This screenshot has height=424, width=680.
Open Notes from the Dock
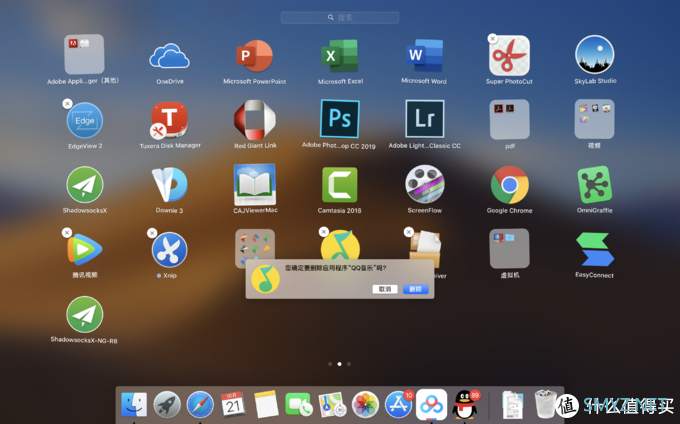pos(266,404)
